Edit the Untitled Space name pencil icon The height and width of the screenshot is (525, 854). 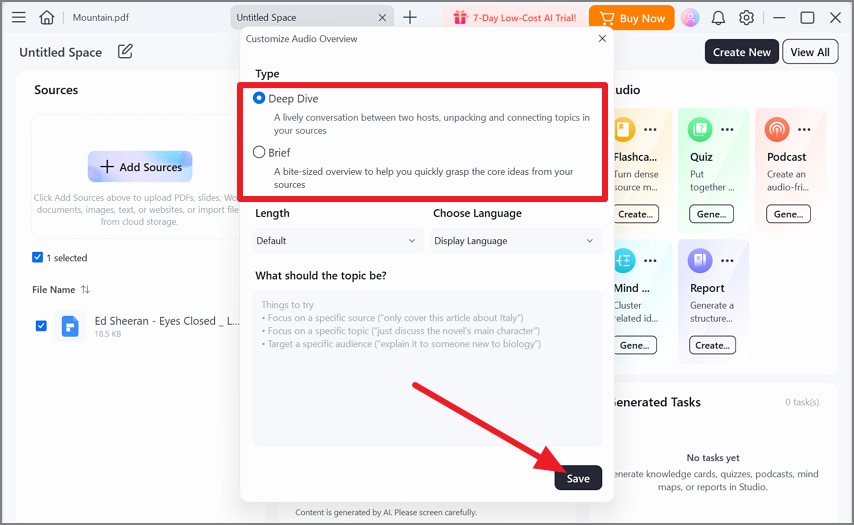(x=125, y=52)
